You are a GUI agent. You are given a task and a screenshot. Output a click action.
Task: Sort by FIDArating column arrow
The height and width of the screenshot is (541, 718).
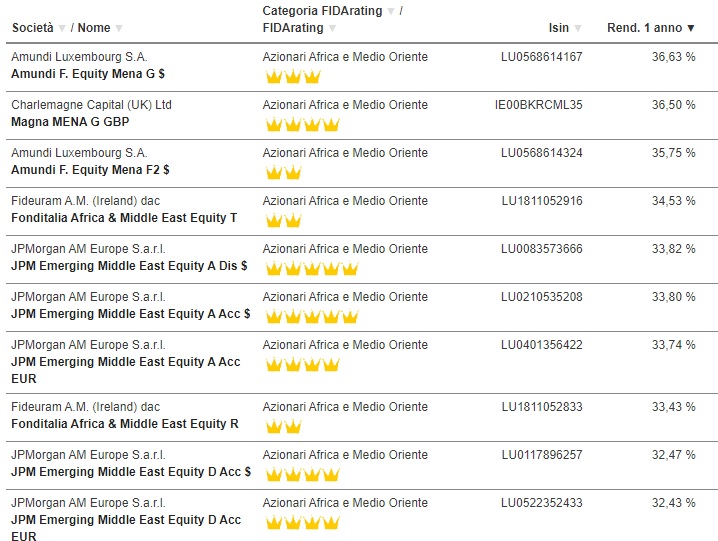332,28
